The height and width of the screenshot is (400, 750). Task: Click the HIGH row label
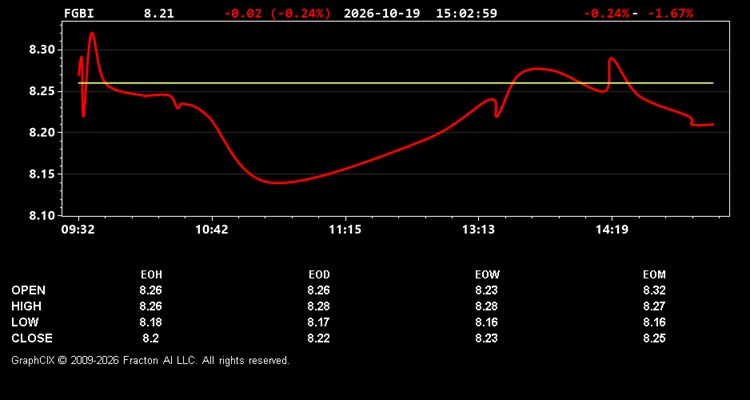[26, 306]
